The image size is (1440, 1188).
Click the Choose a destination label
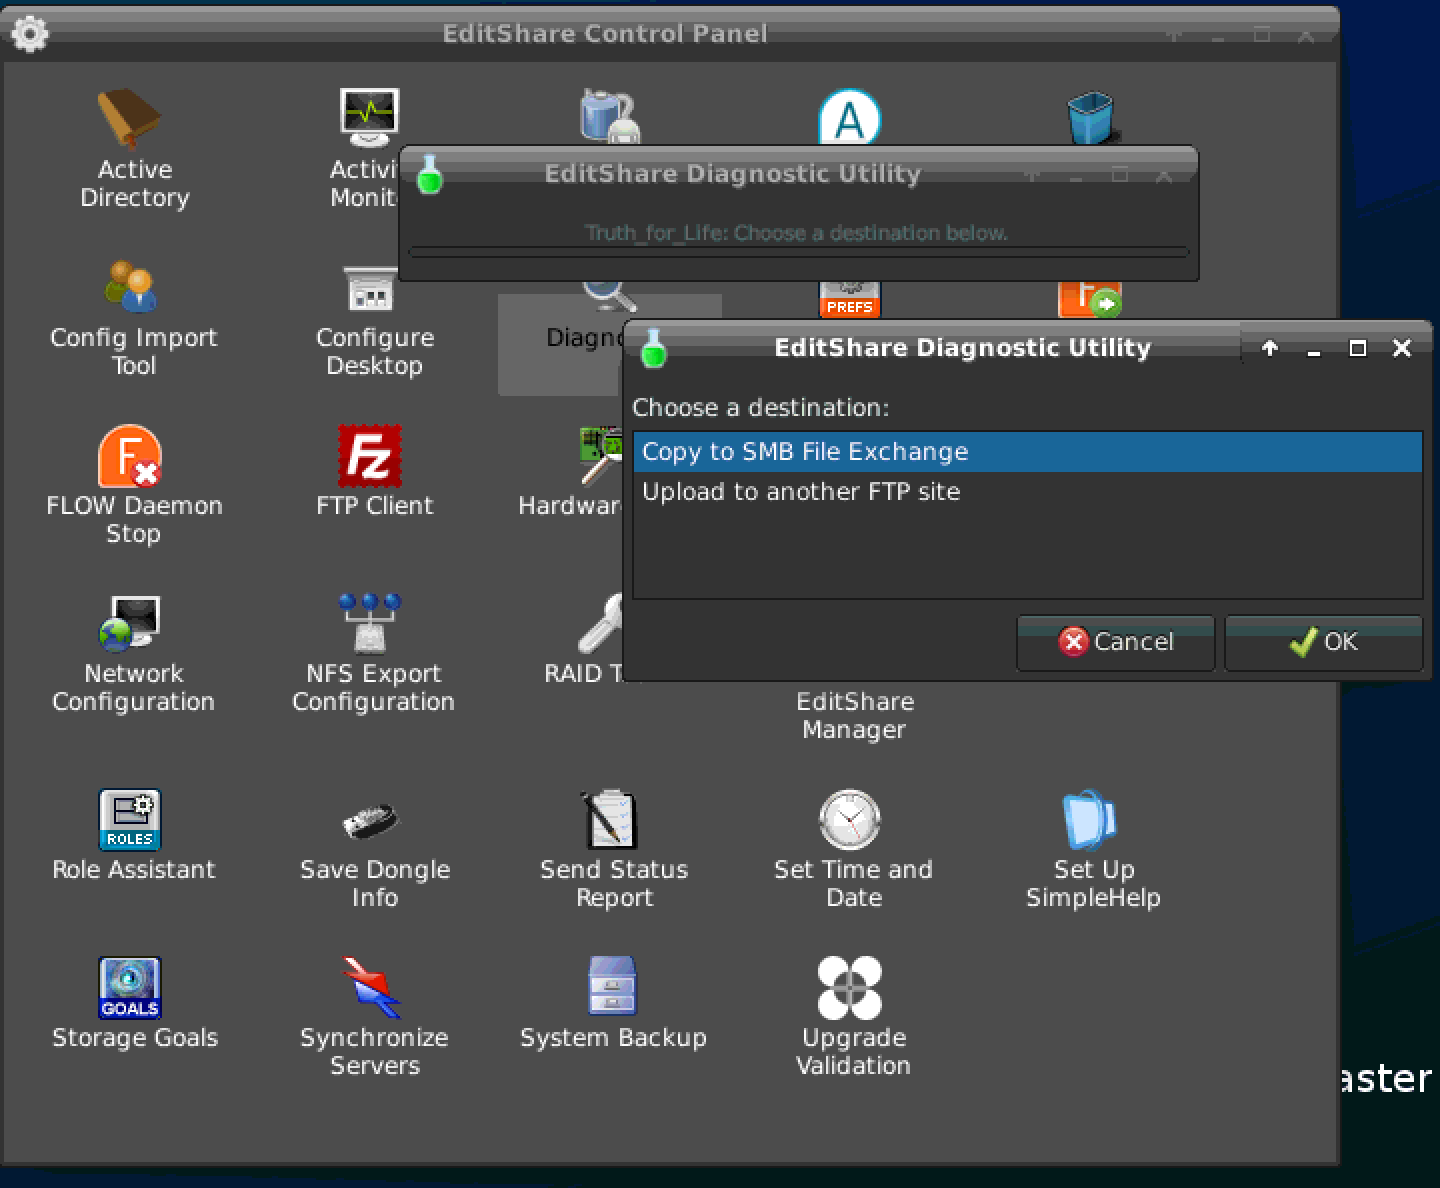click(760, 407)
